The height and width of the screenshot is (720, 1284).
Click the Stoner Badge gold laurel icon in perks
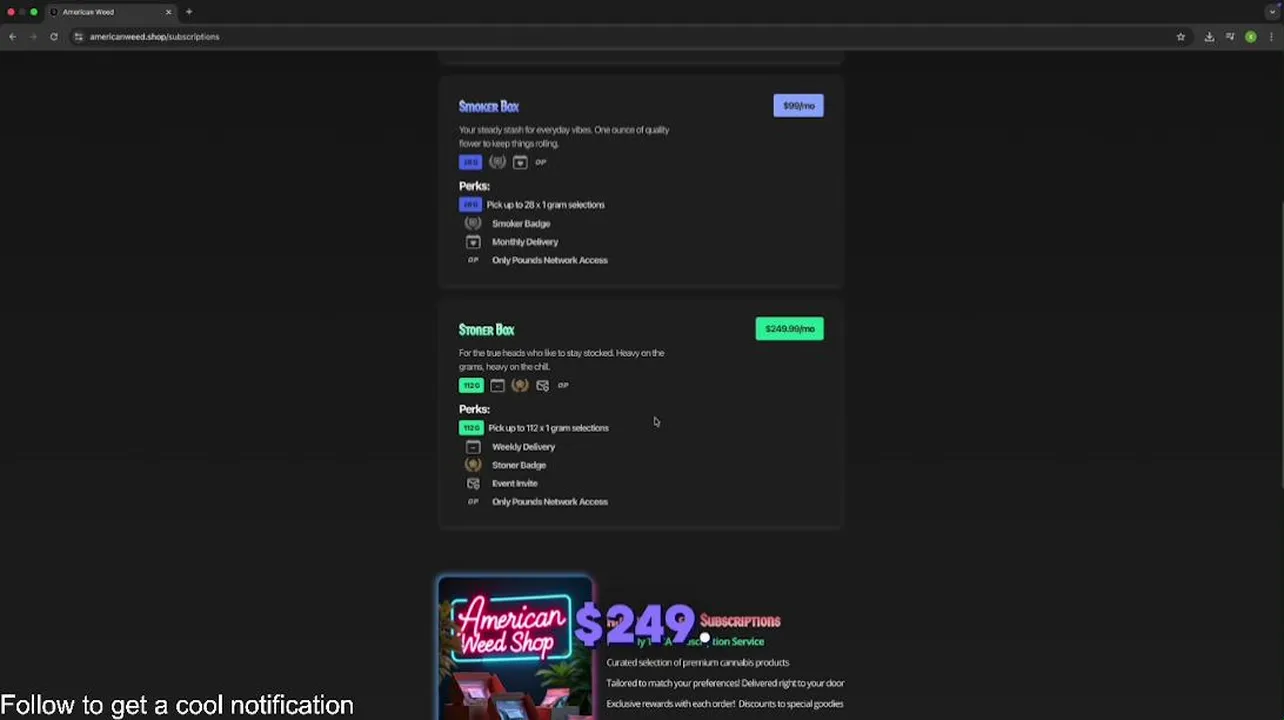473,465
